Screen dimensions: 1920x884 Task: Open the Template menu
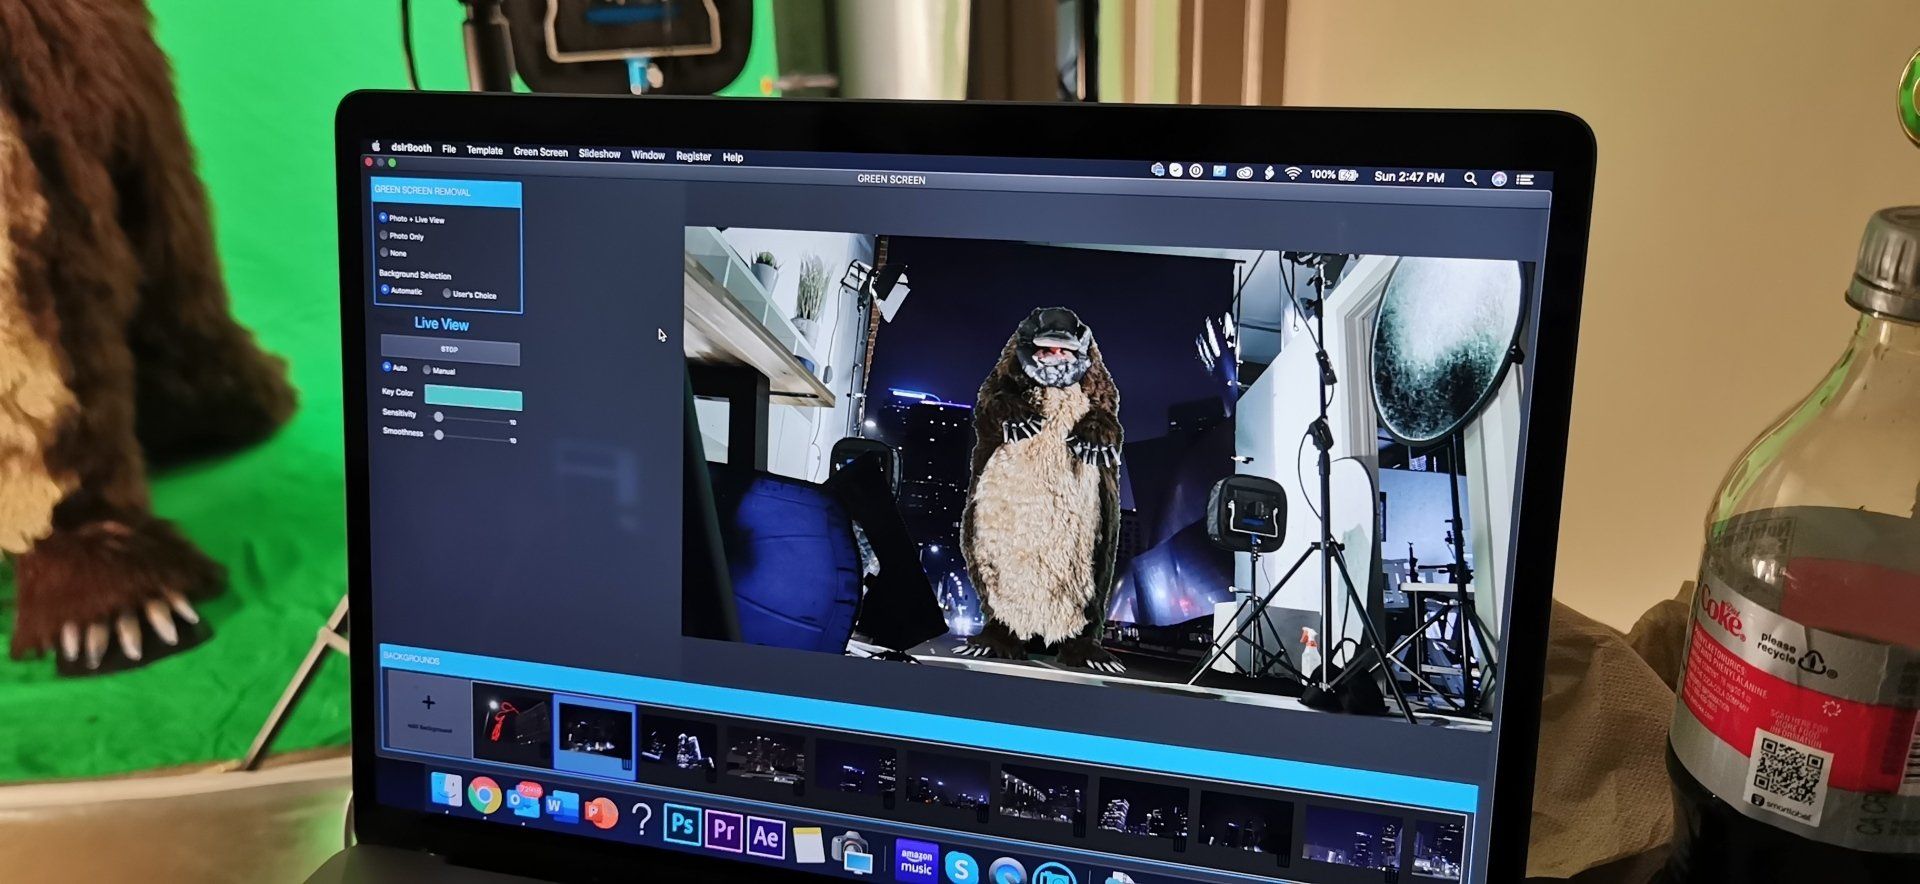[485, 151]
